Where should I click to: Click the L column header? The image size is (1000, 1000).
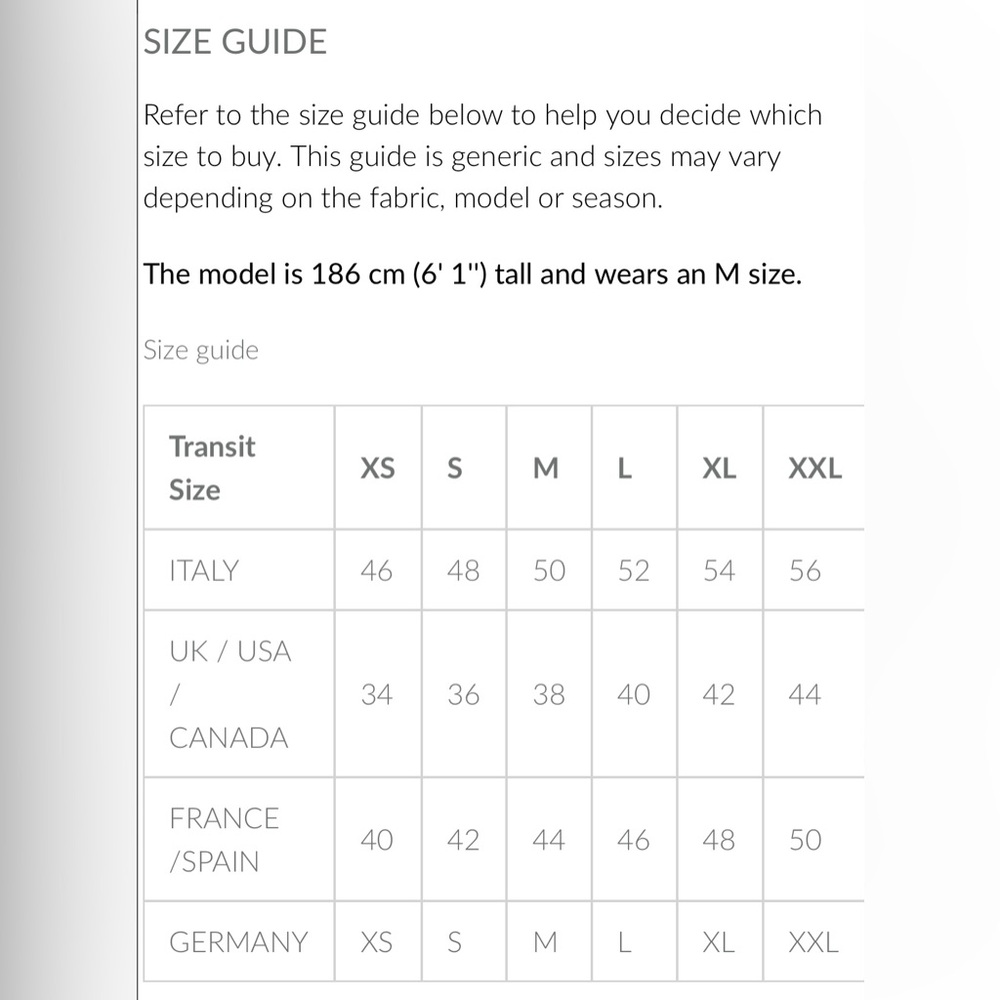pos(635,468)
